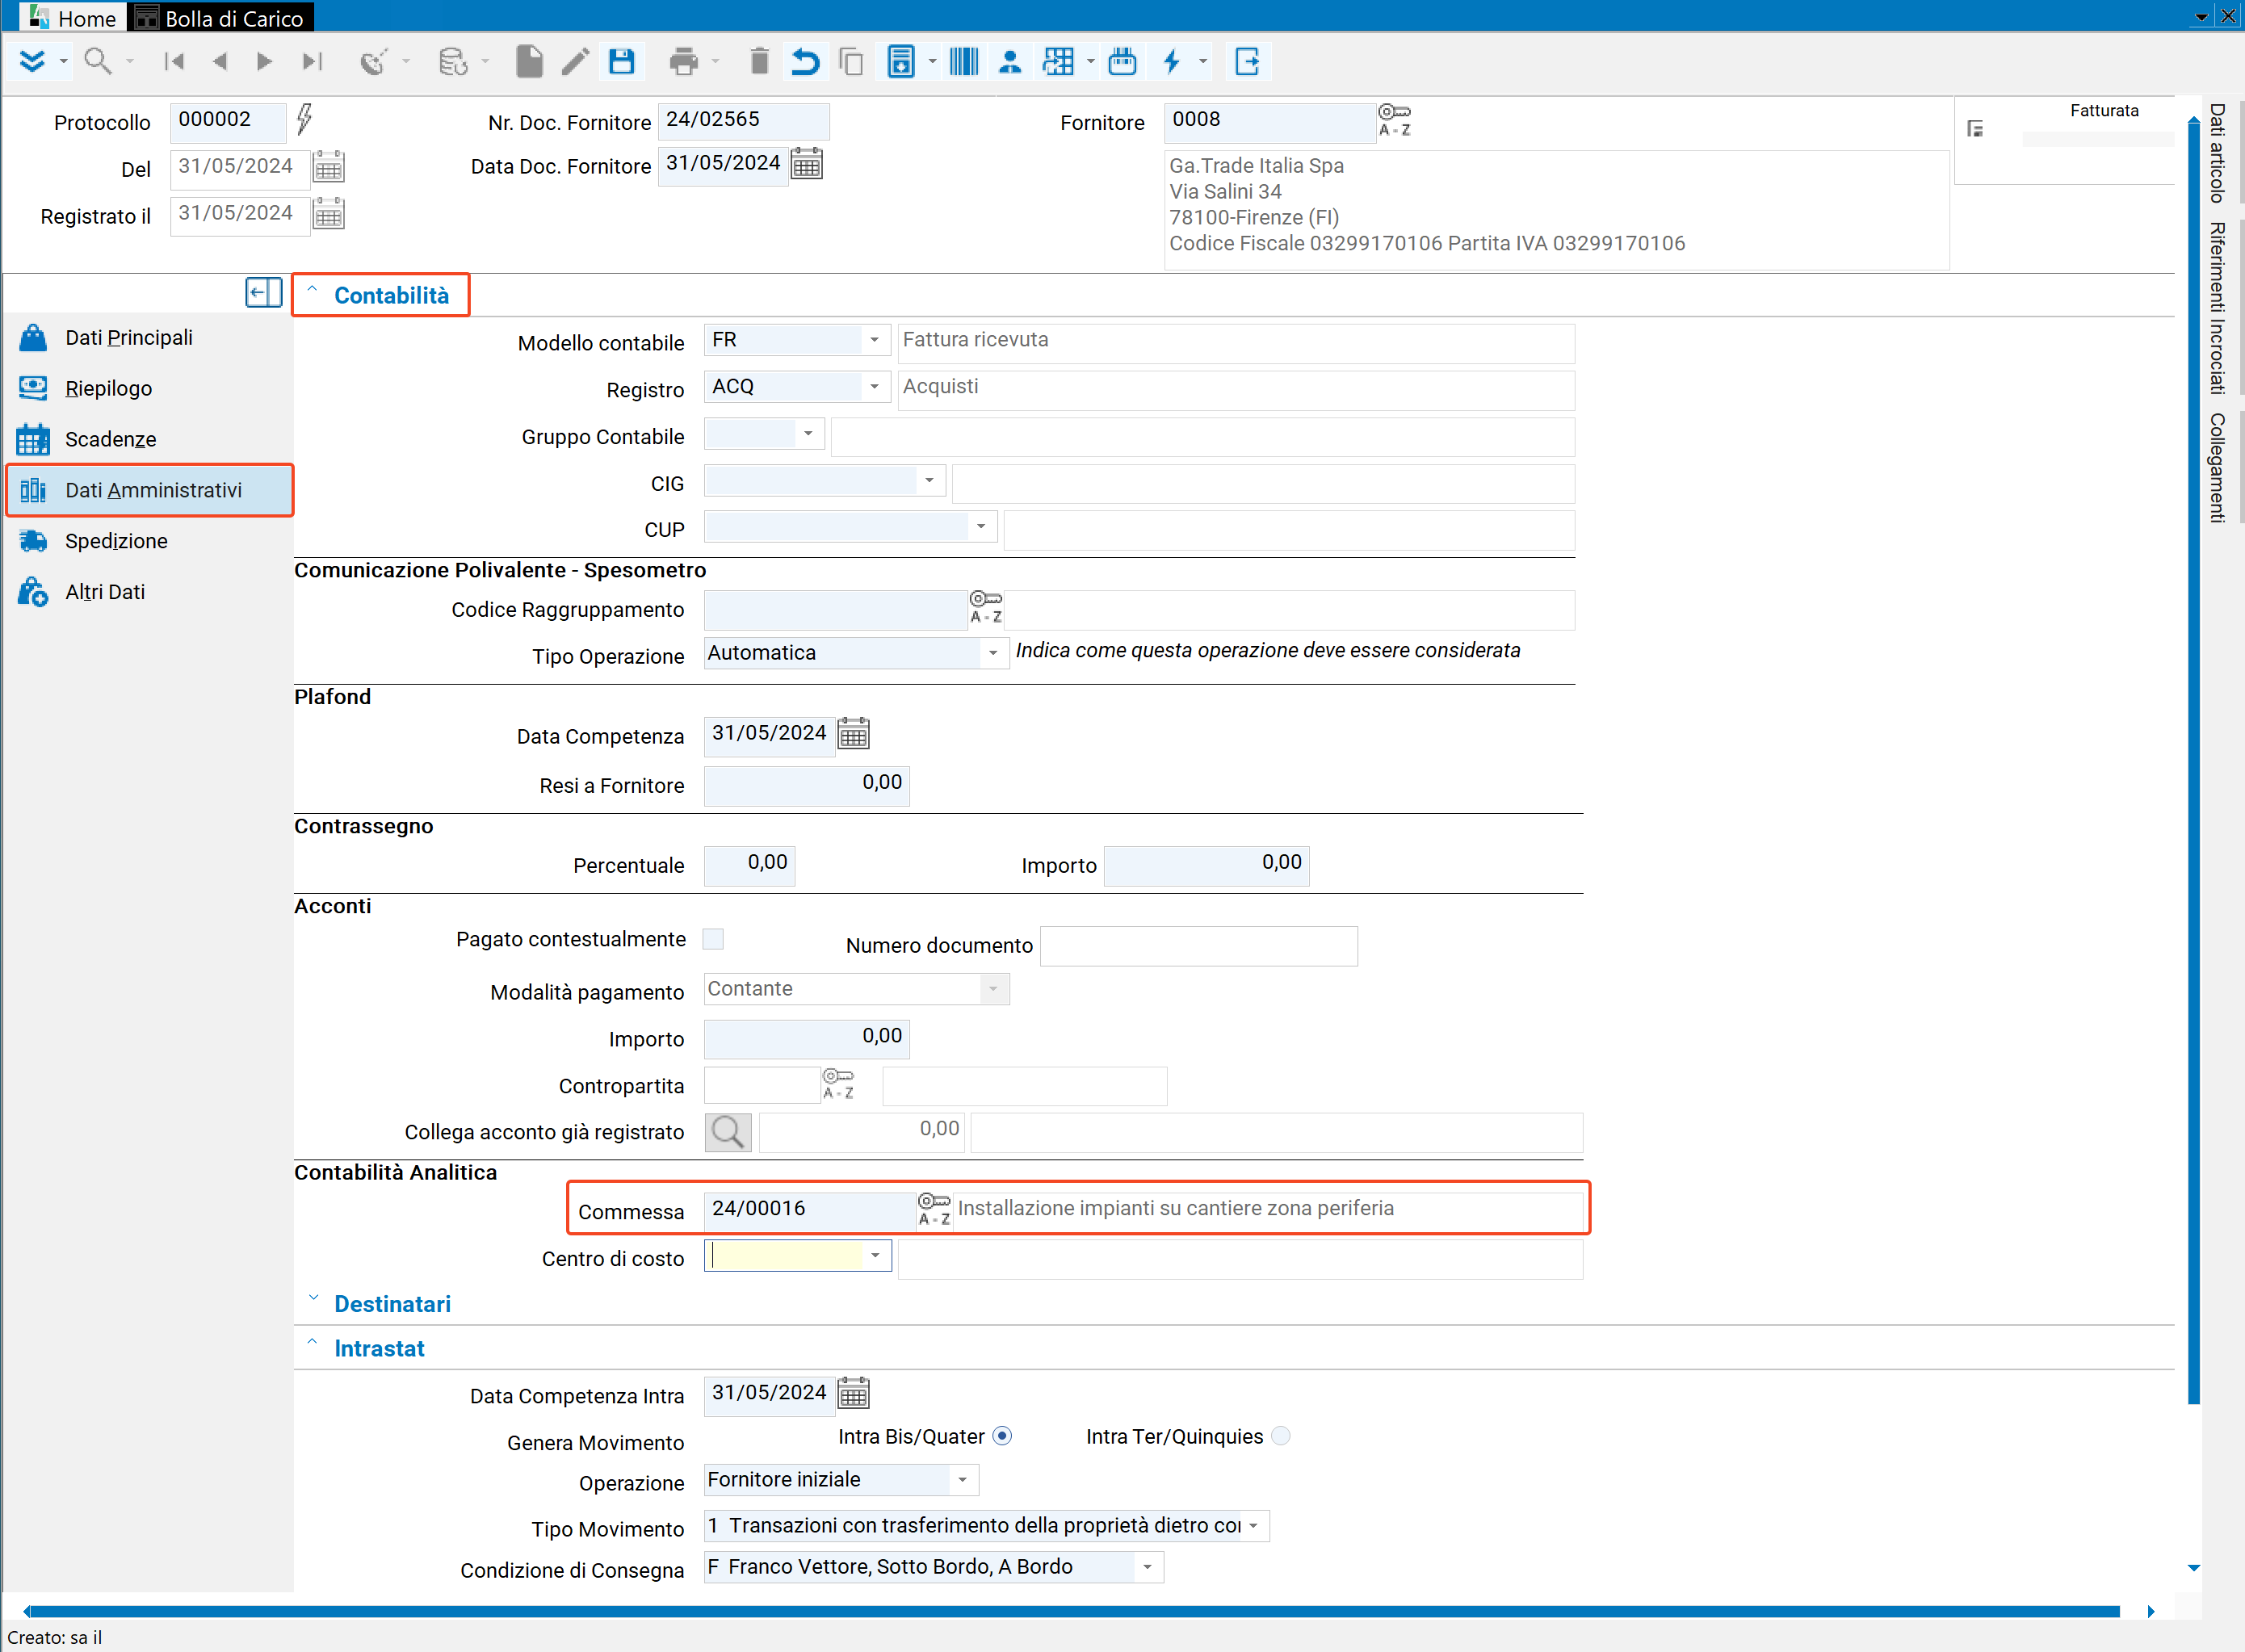Open the Riepilogo sidebar item

148,389
